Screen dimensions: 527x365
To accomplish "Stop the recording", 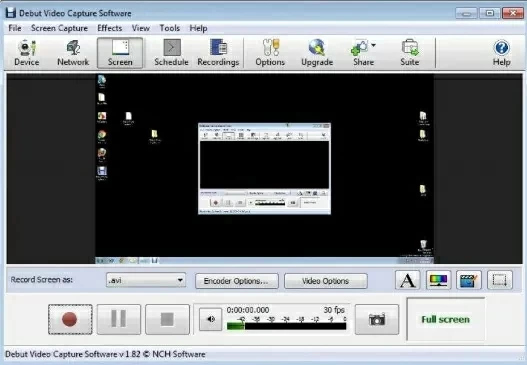I will (x=167, y=319).
